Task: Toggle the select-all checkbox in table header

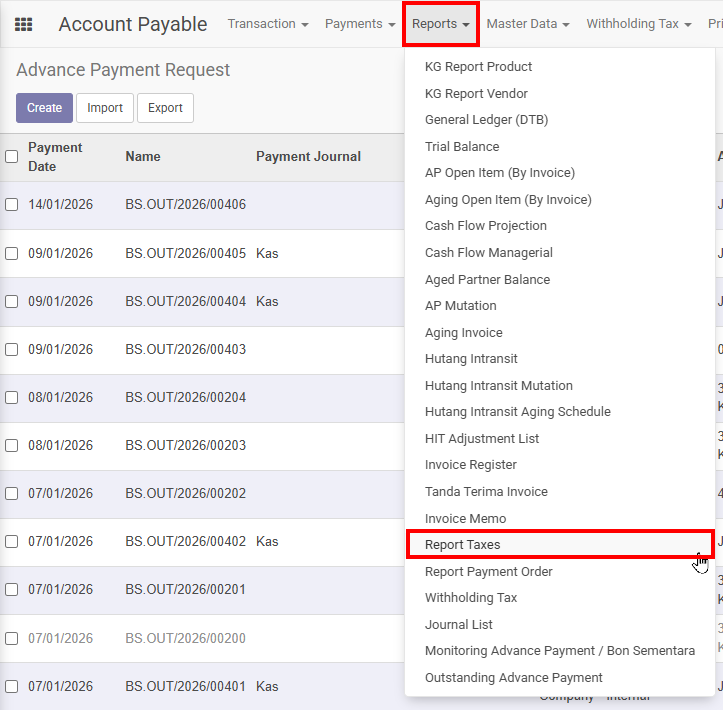Action: (x=11, y=156)
